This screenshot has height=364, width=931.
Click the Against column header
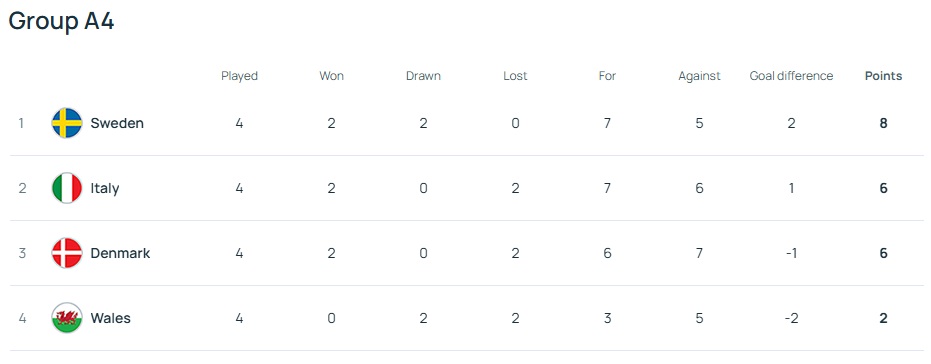point(699,76)
